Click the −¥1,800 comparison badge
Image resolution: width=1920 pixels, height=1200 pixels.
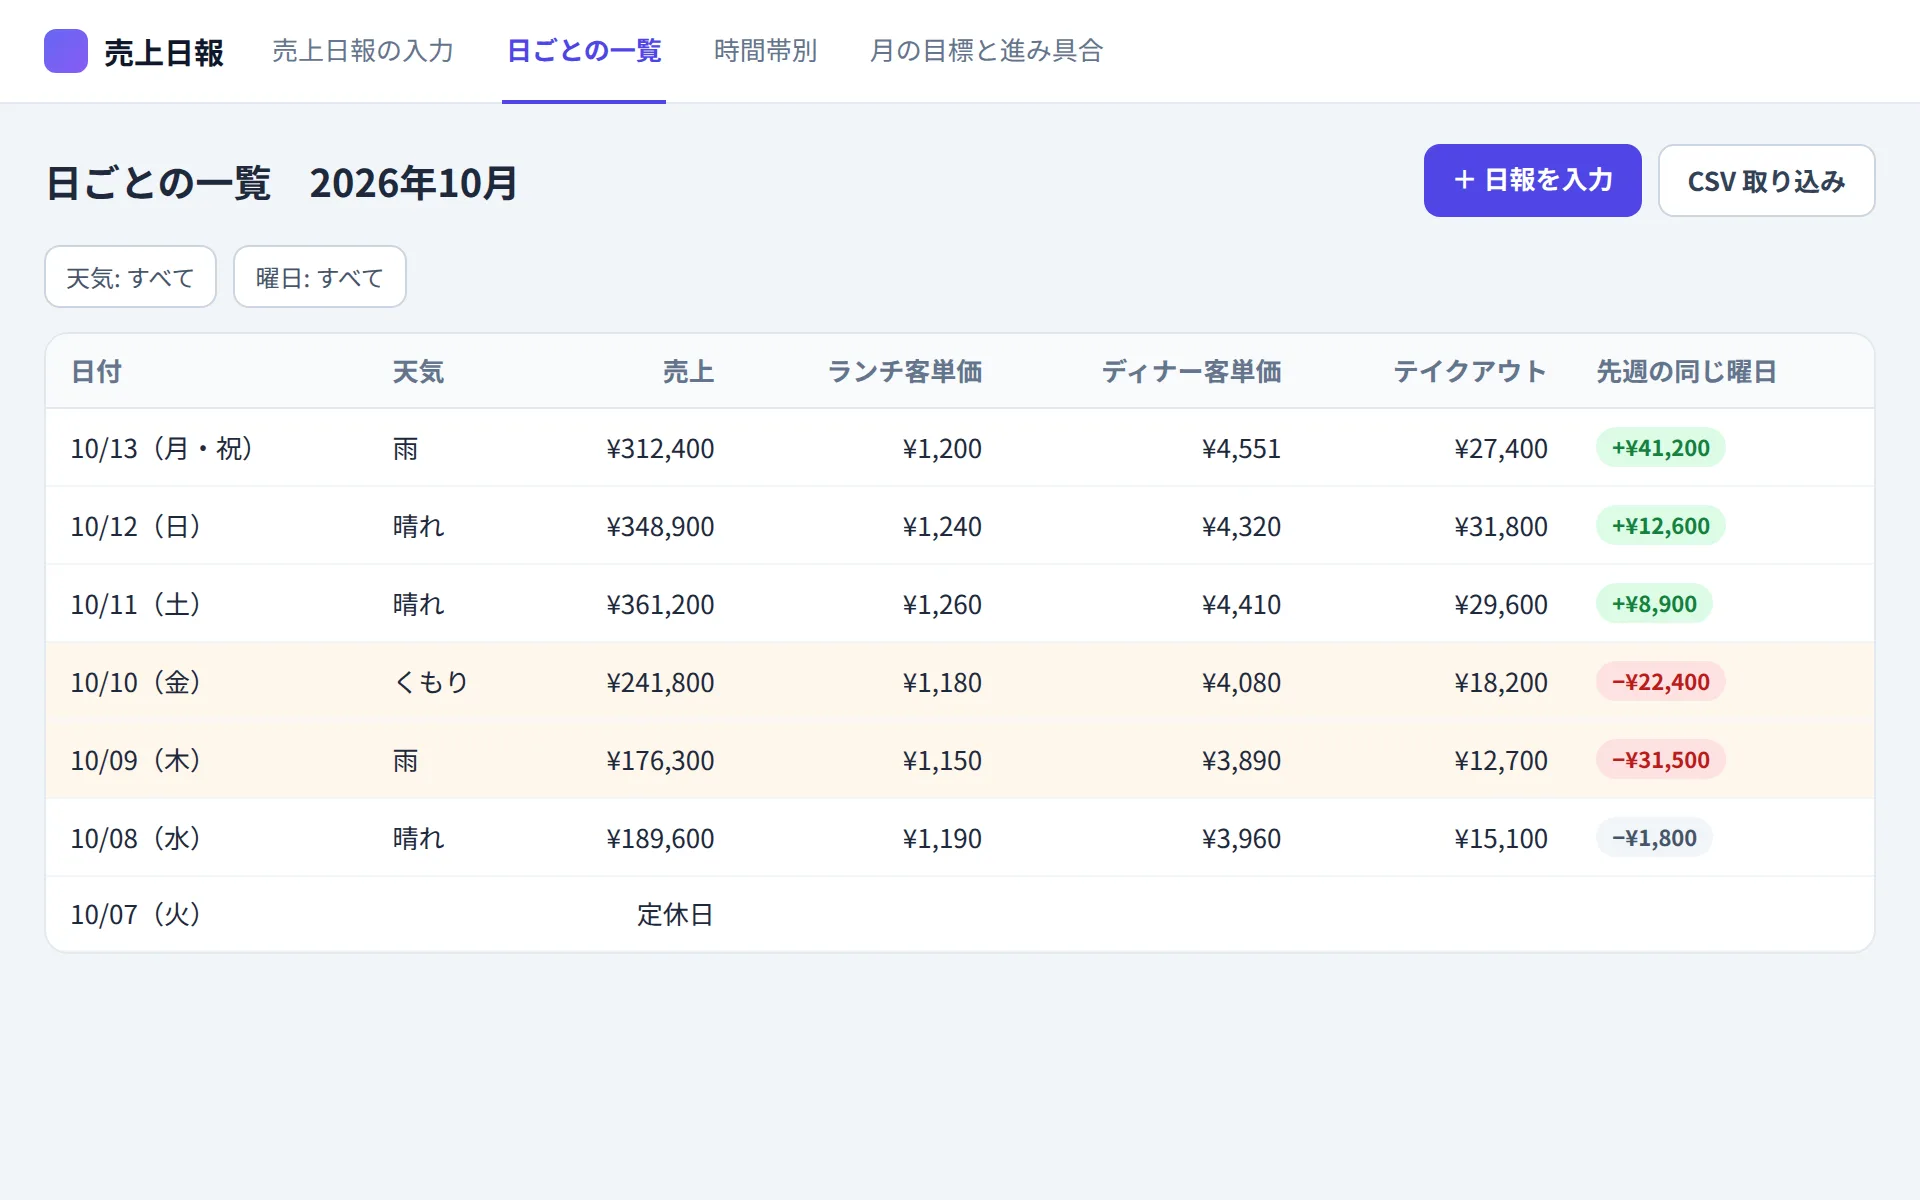pos(1654,838)
